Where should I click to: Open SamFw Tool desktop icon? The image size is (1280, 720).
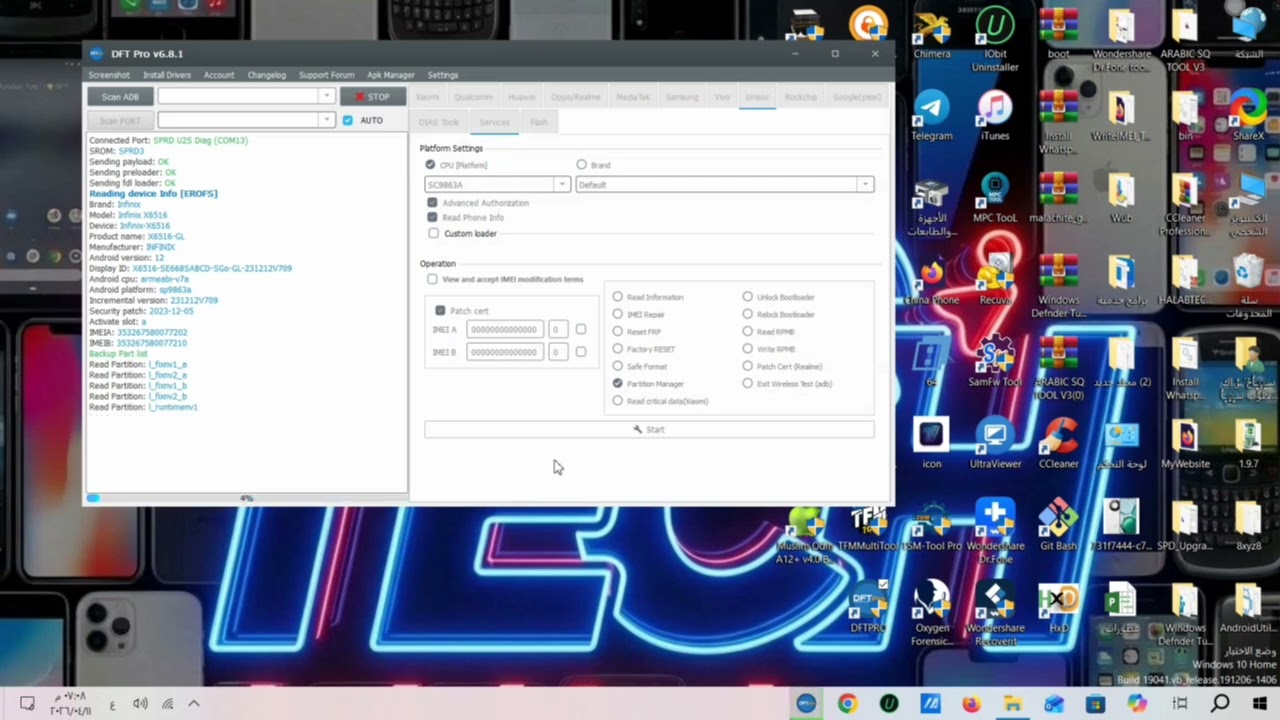(994, 361)
